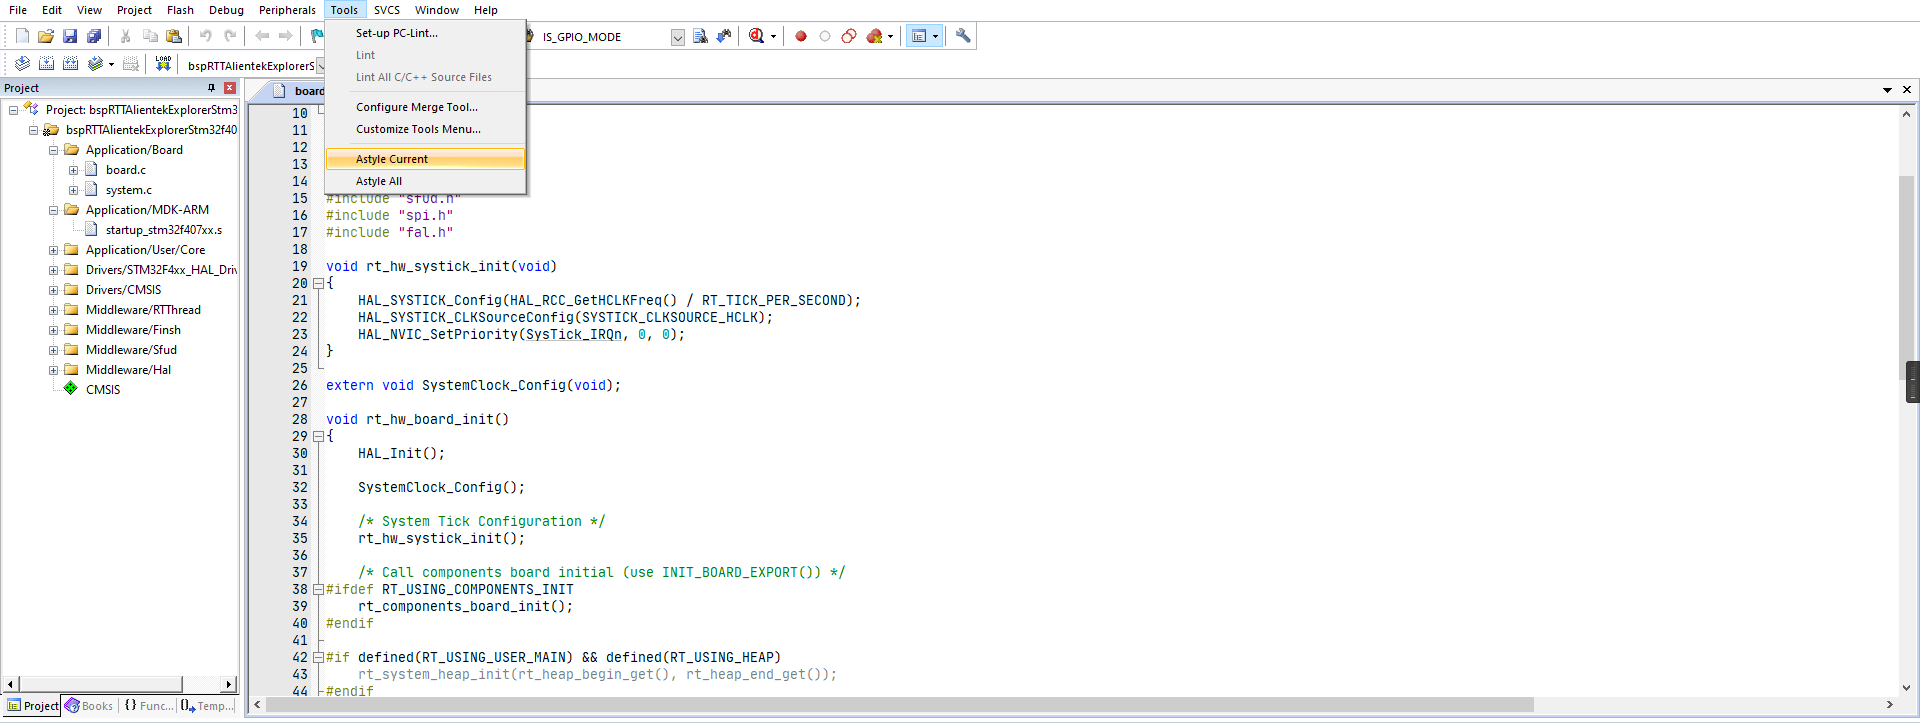
Task: Click the editor horizontal scrollbar
Action: click(x=900, y=705)
